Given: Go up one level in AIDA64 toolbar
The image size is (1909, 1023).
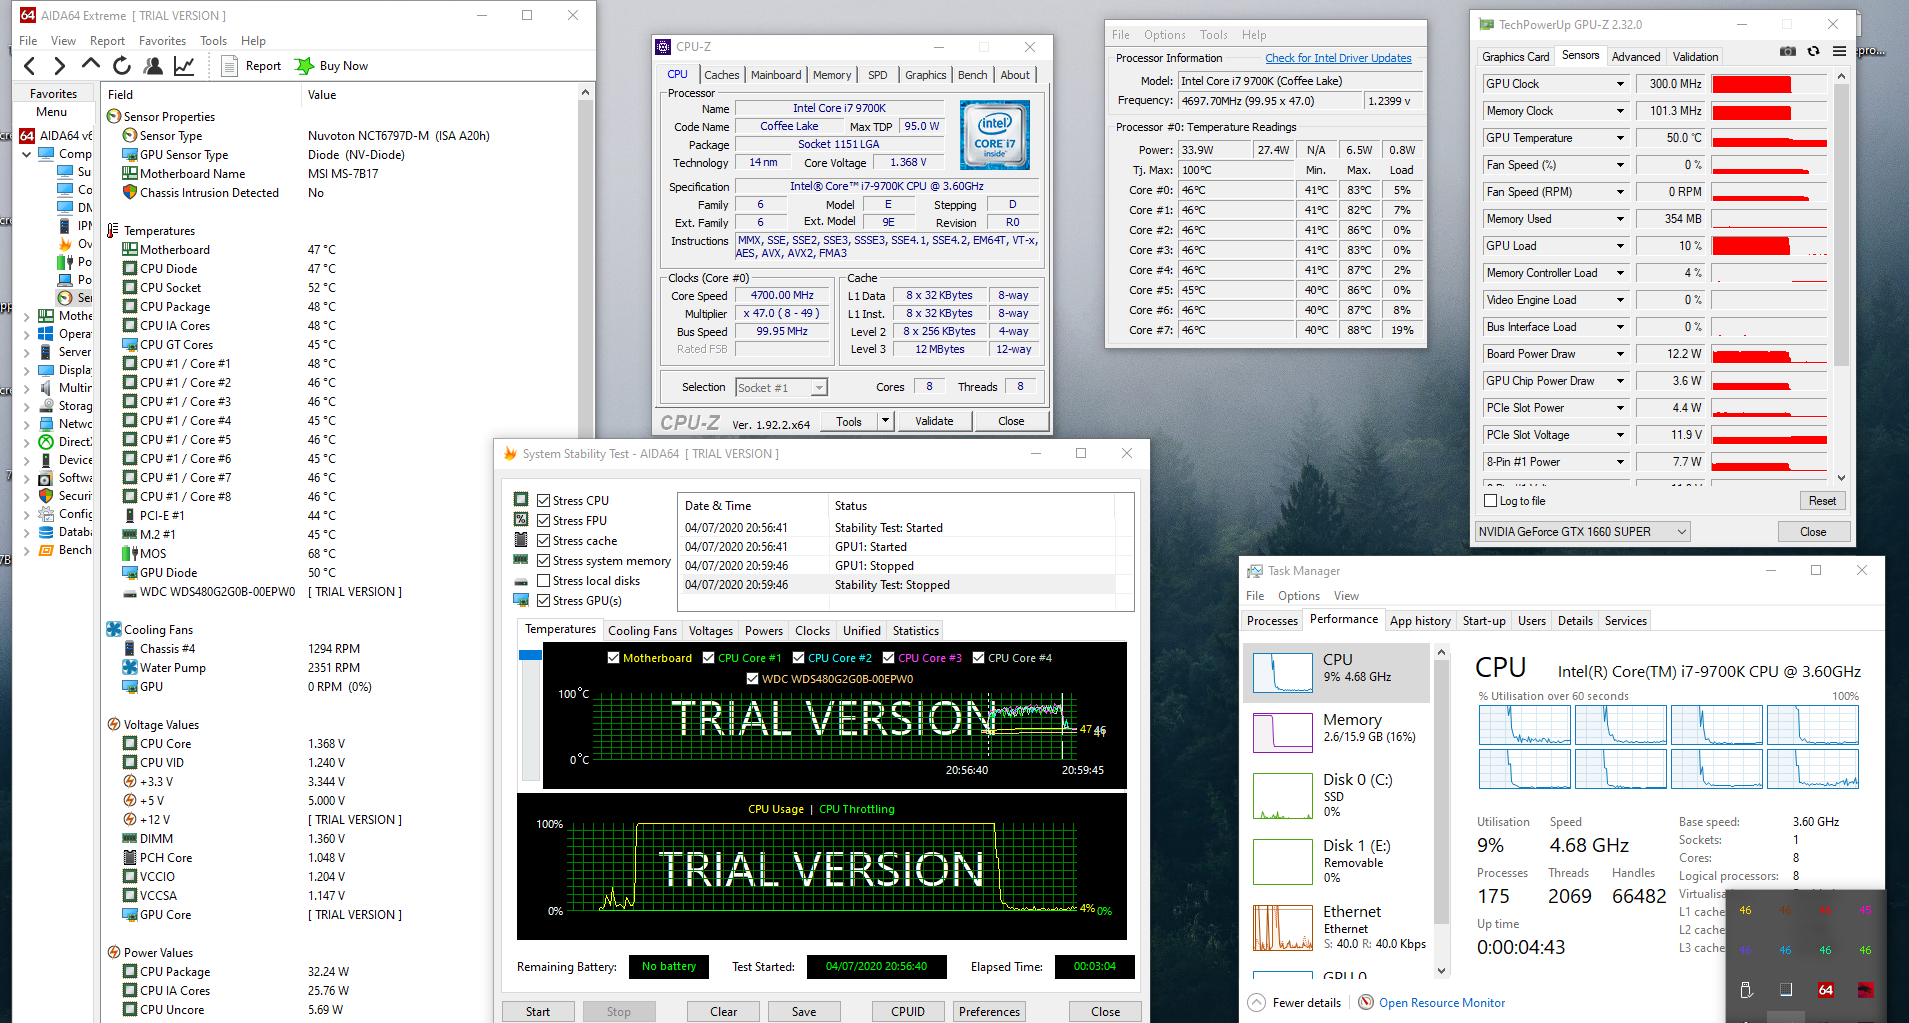Looking at the screenshot, I should [x=91, y=65].
